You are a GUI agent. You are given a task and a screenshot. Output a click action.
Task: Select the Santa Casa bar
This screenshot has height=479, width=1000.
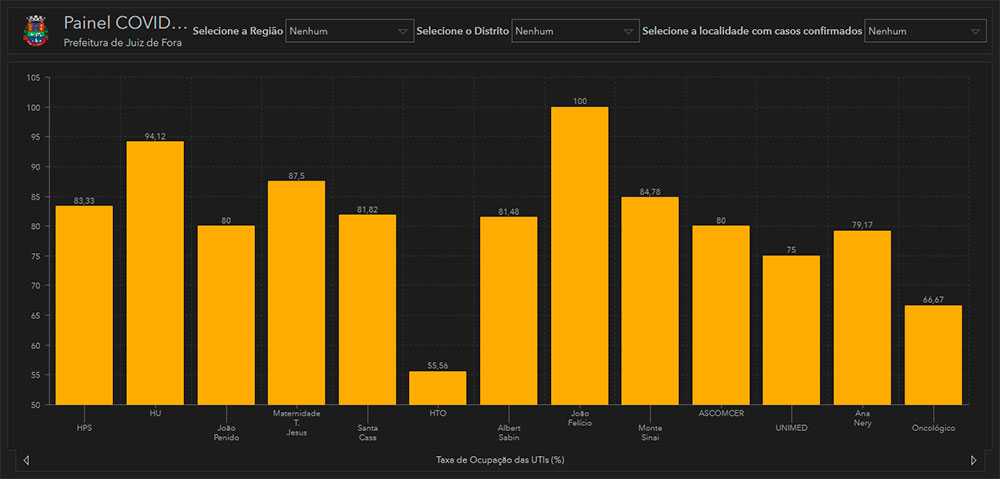(367, 309)
